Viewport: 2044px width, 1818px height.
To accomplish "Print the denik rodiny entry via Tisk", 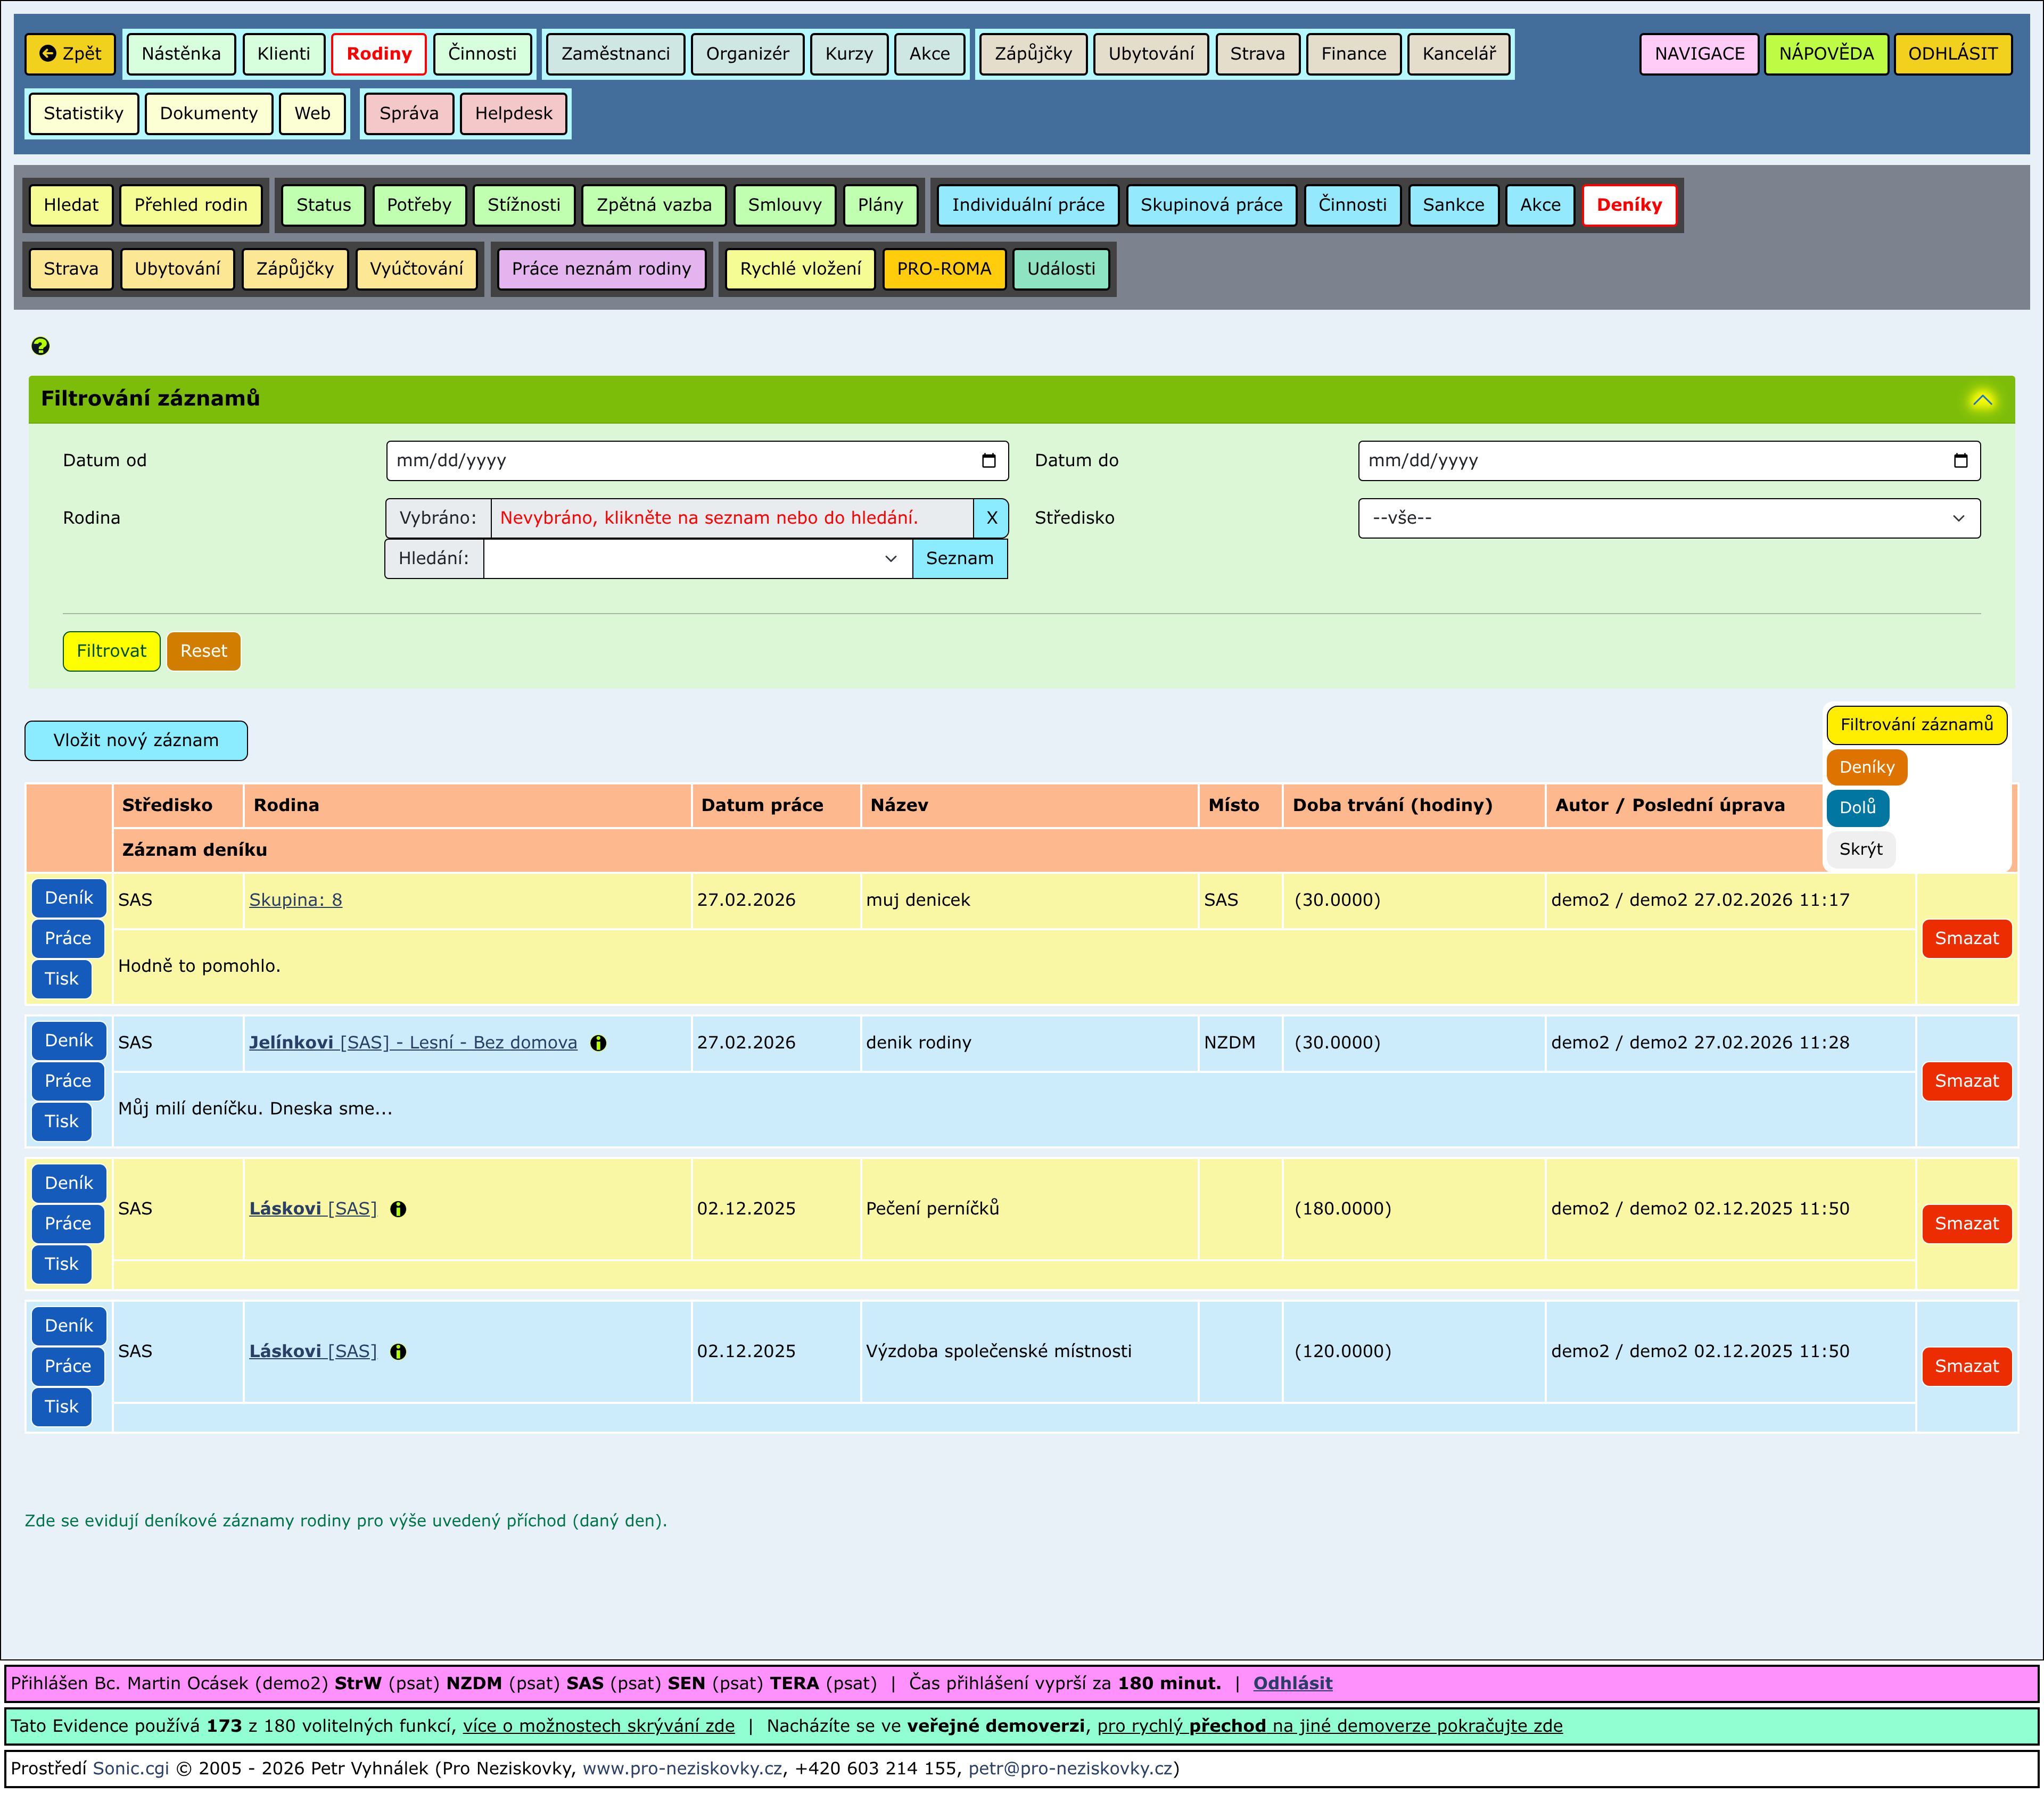I will 61,1121.
